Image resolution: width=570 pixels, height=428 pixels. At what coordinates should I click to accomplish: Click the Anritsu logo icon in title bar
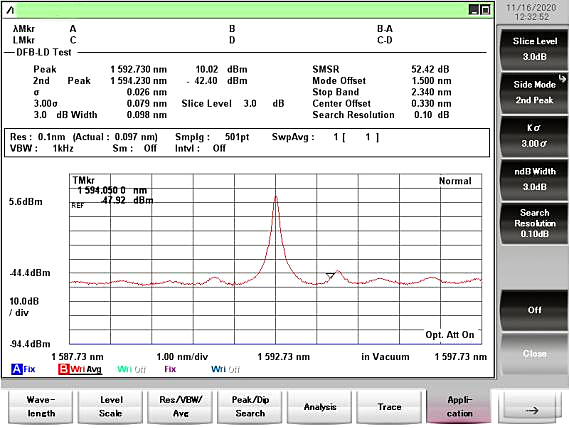click(x=10, y=10)
